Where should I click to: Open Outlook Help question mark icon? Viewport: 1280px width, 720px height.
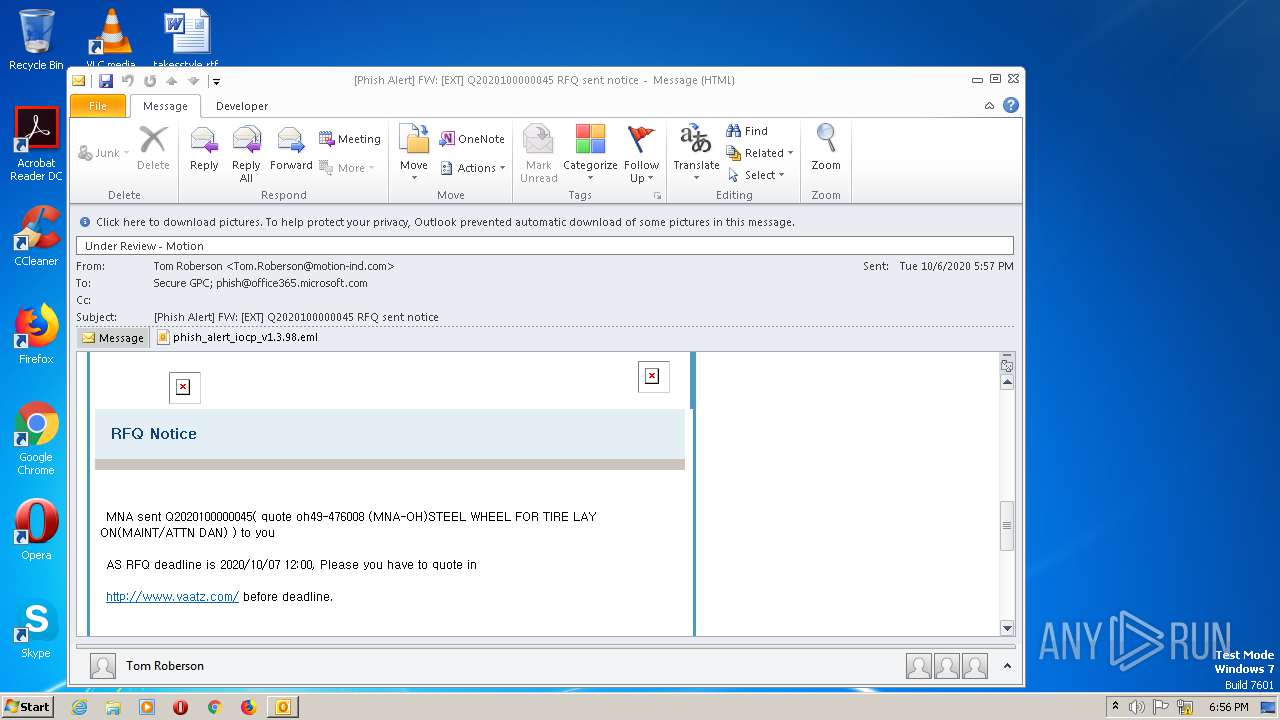pos(1011,105)
